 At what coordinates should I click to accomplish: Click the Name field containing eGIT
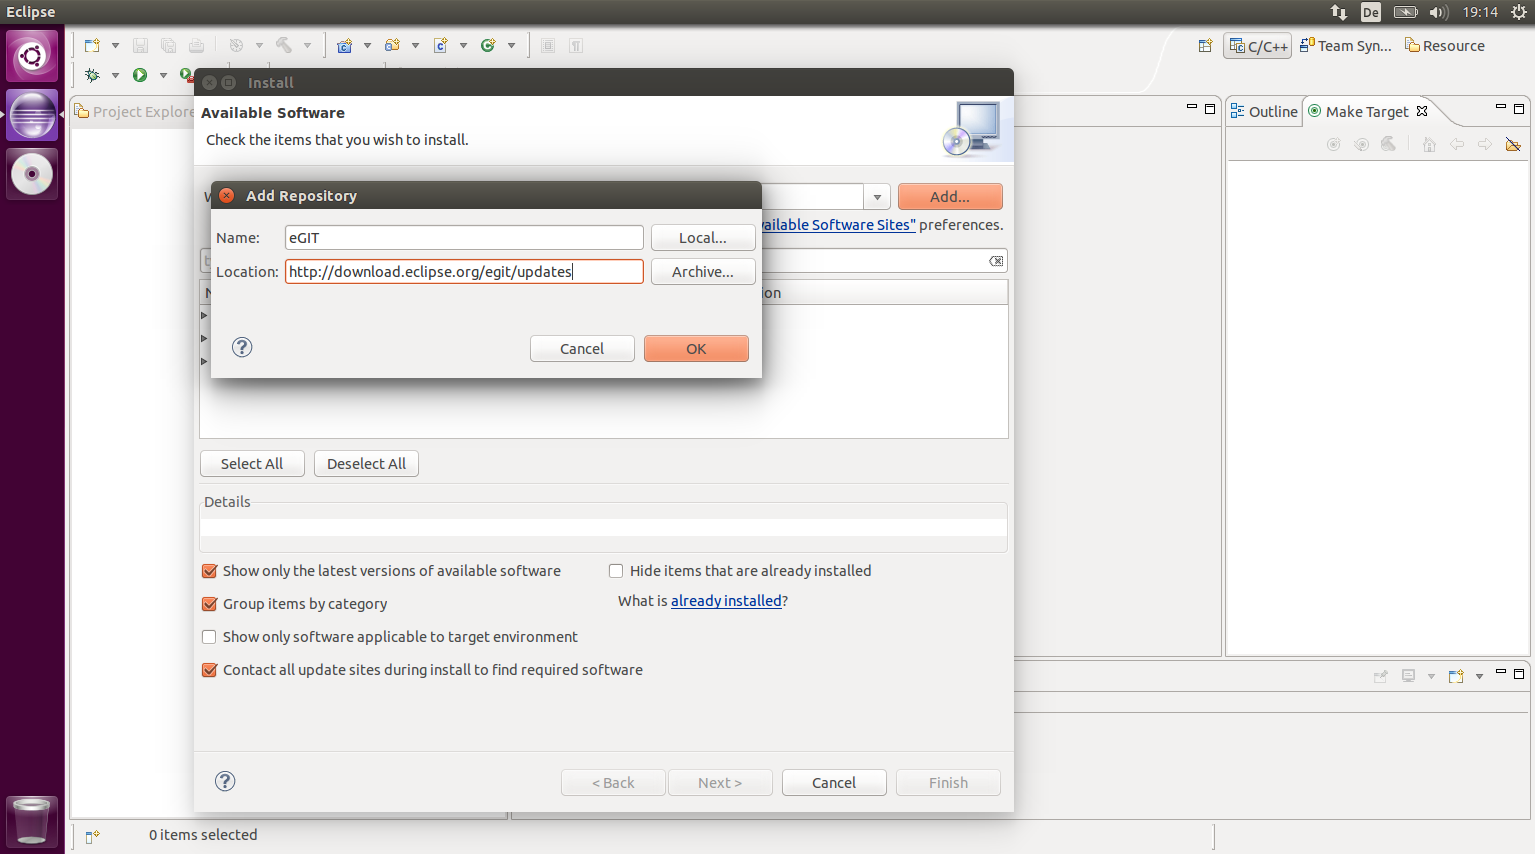464,238
